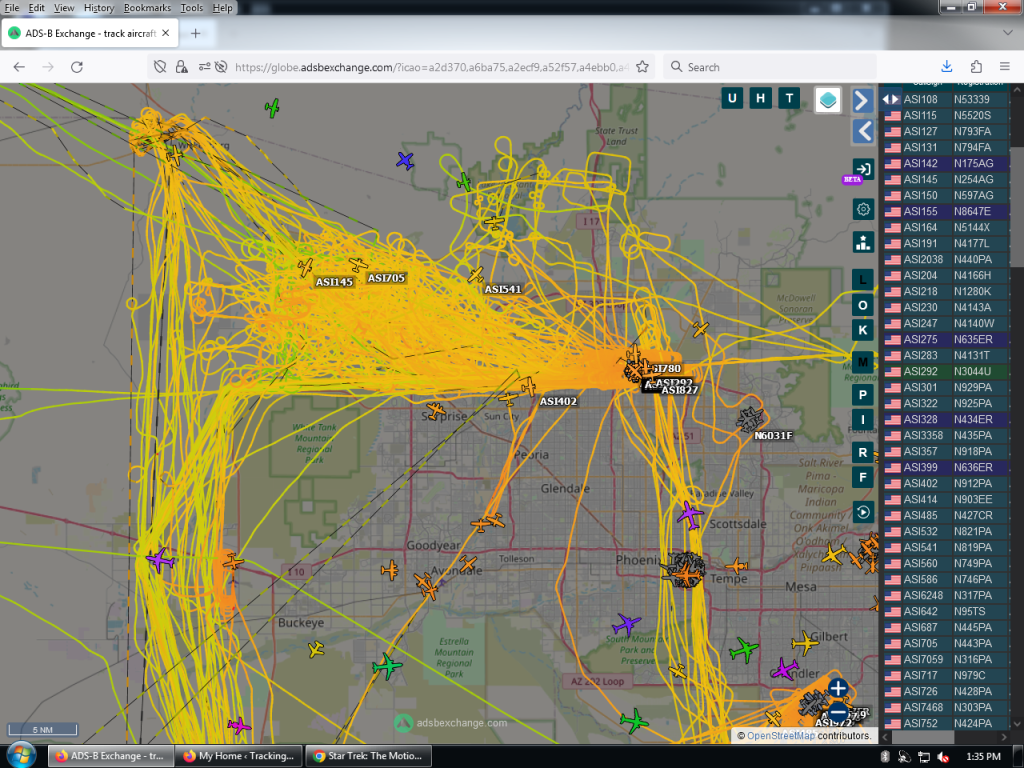
Task: Select aircraft ASI402 on the map
Action: pyautogui.click(x=528, y=386)
